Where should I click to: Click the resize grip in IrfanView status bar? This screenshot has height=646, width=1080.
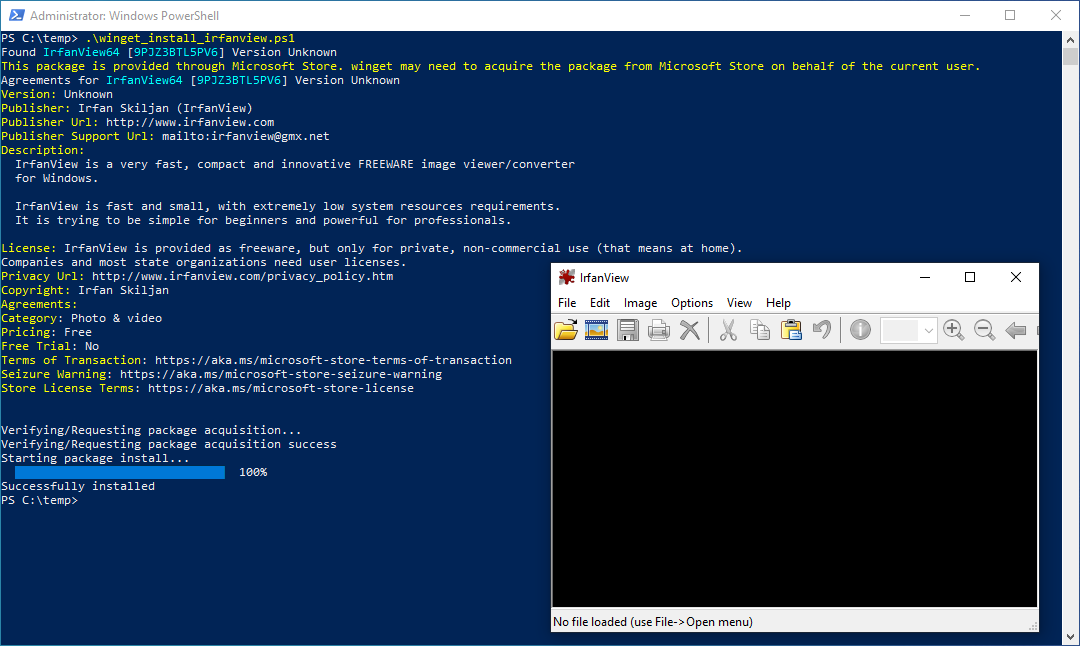point(1032,626)
